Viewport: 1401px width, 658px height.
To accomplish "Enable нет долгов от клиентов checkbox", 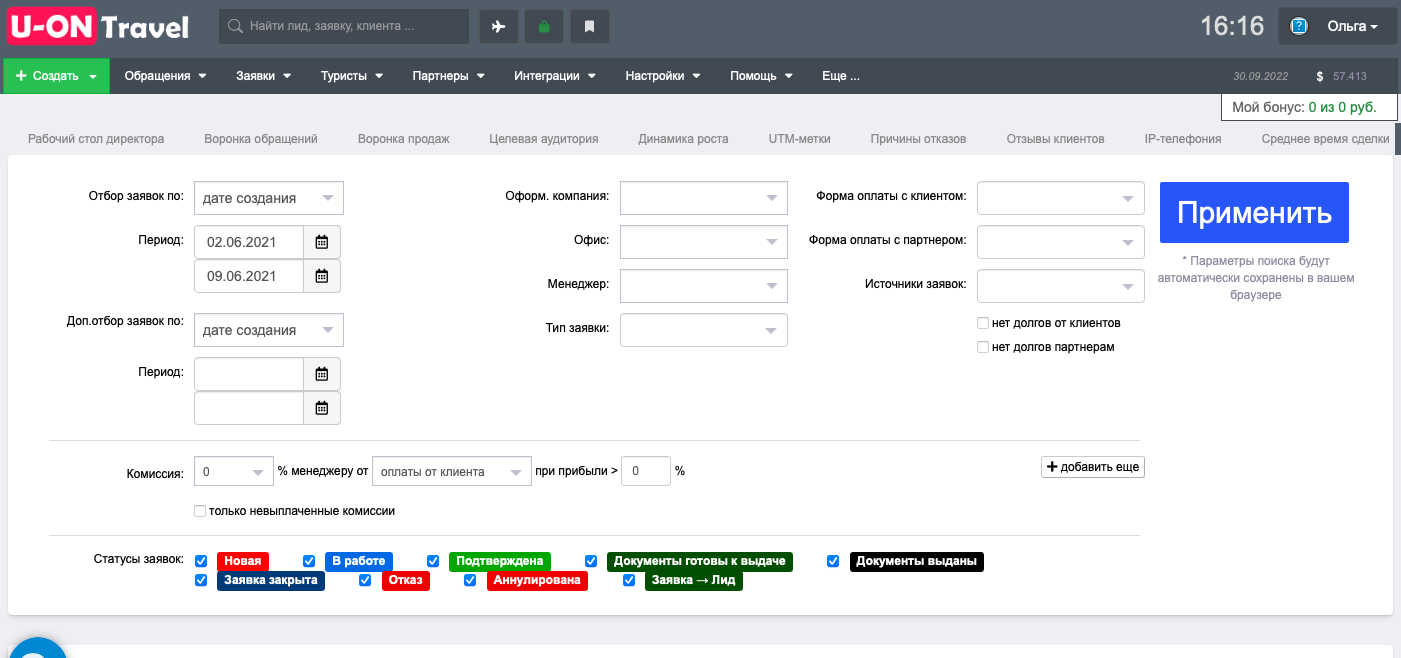I will coord(983,323).
